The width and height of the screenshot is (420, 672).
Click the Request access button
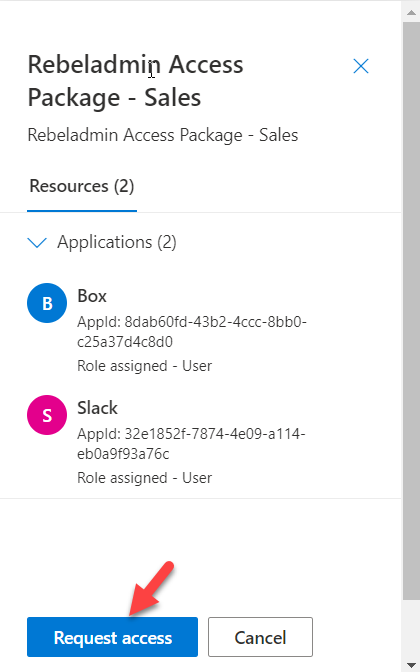click(x=112, y=637)
